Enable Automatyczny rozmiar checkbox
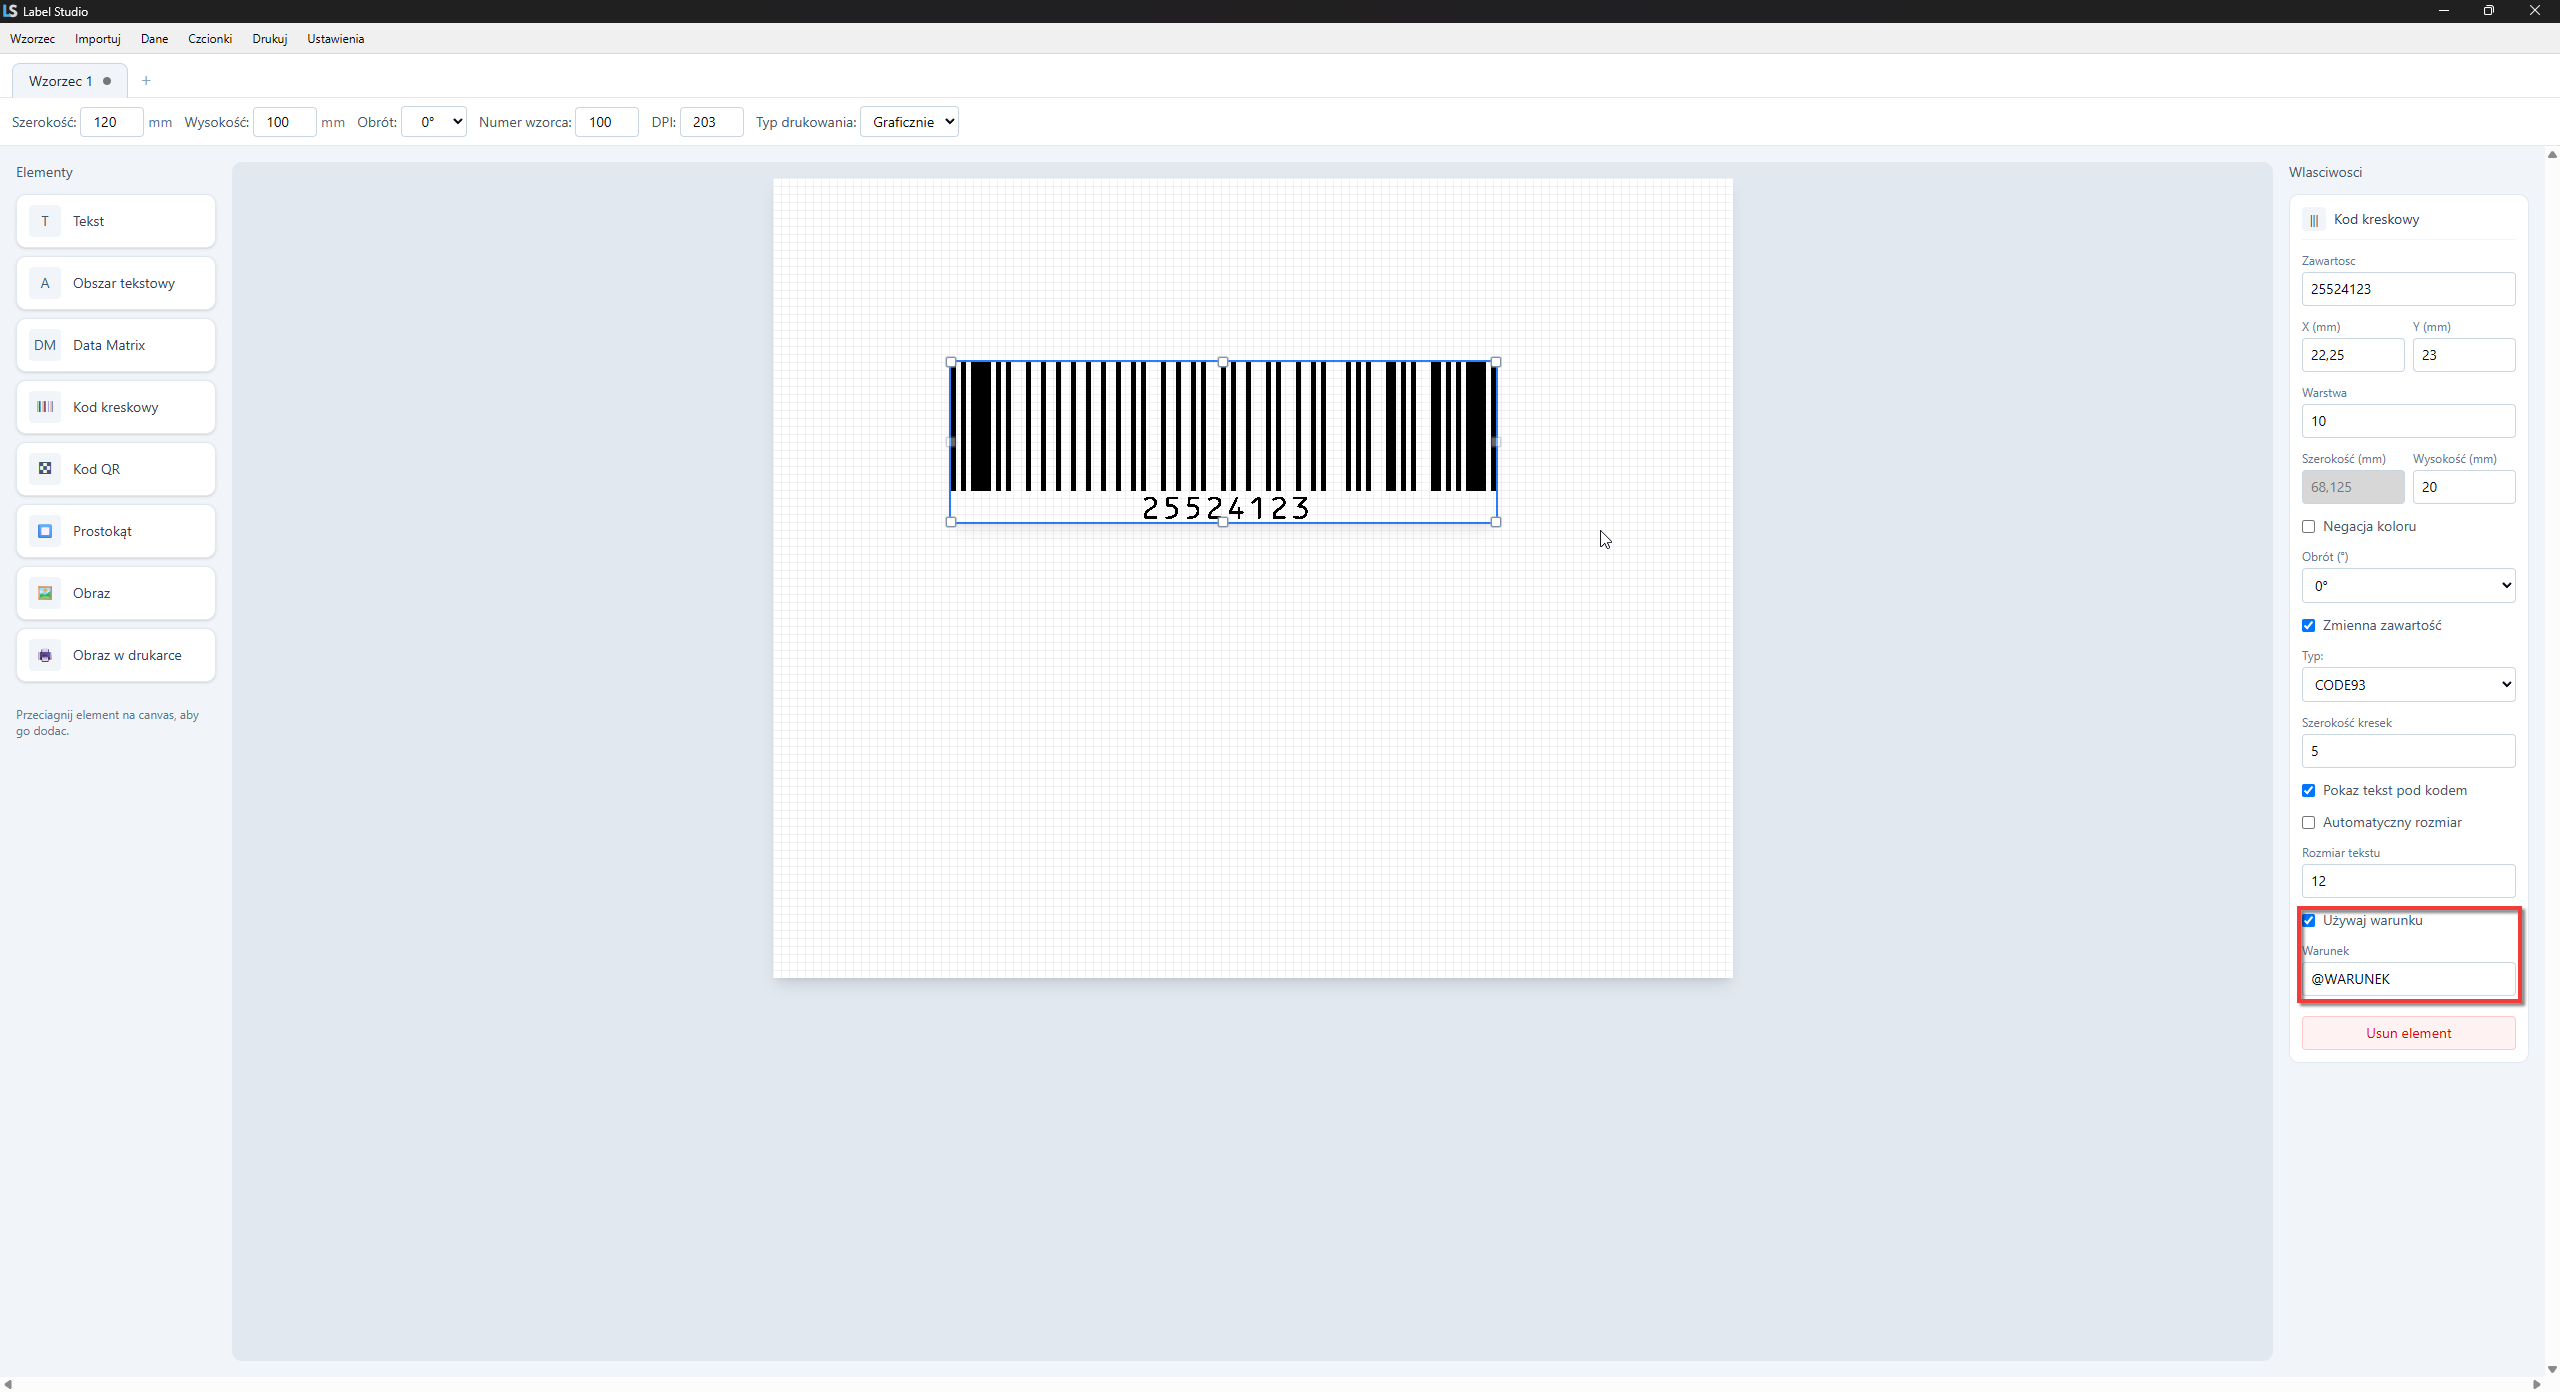Viewport: 2560px width, 1392px height. 2309,823
